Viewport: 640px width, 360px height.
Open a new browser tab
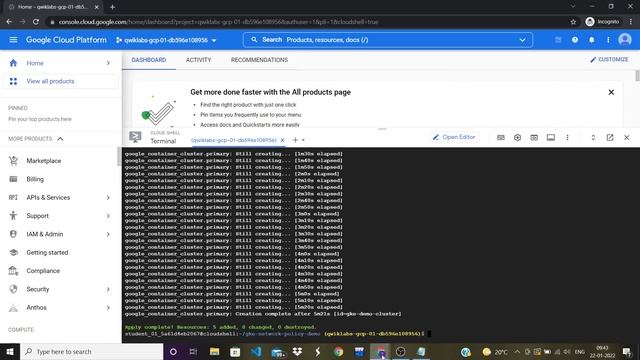[x=112, y=7]
